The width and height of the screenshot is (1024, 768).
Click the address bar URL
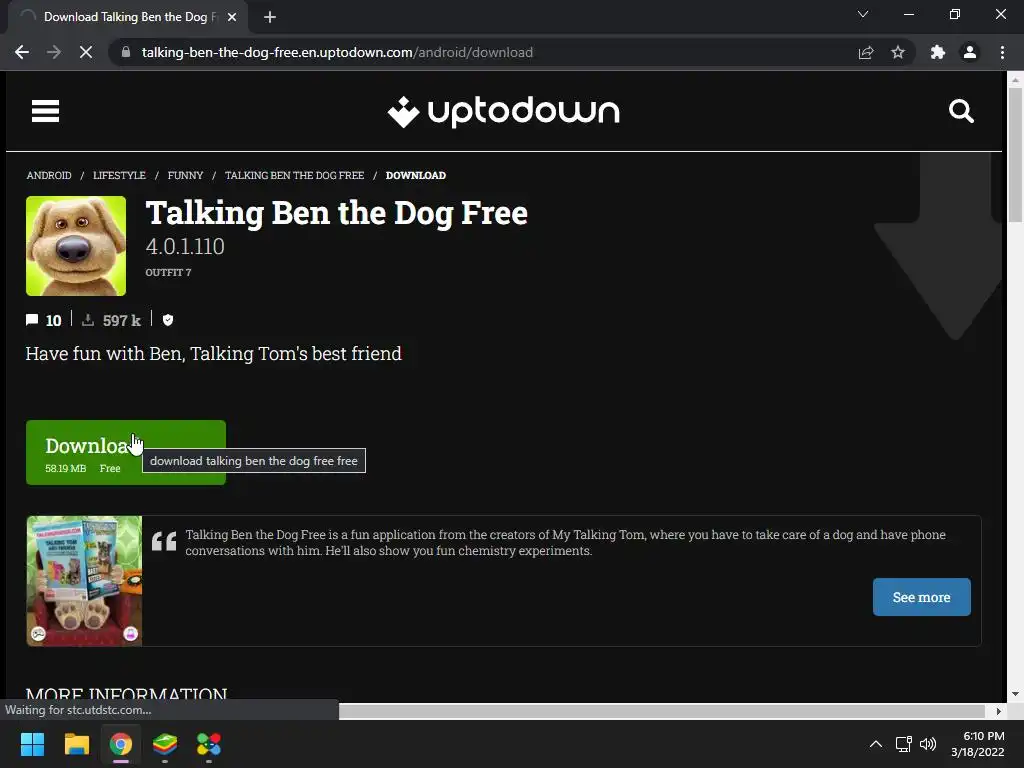pyautogui.click(x=337, y=52)
